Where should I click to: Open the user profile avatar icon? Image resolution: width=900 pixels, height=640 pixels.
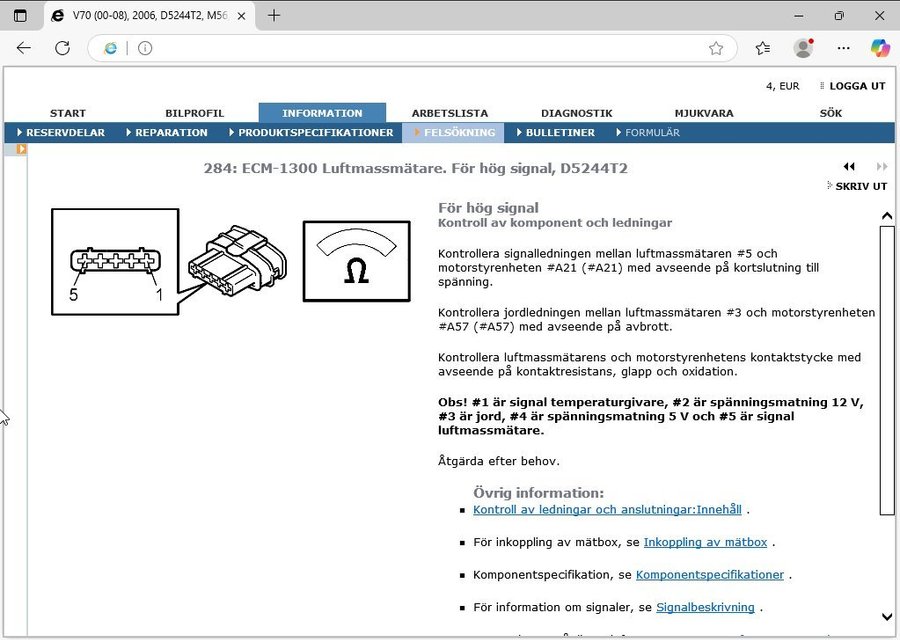click(802, 48)
